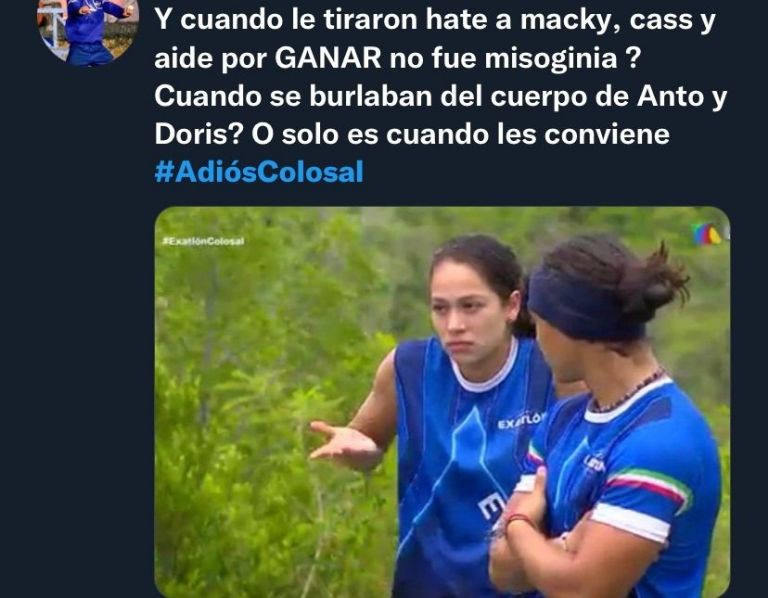Click the tweet text line mentioning macky
Screen dimensions: 768x598
(x=435, y=21)
